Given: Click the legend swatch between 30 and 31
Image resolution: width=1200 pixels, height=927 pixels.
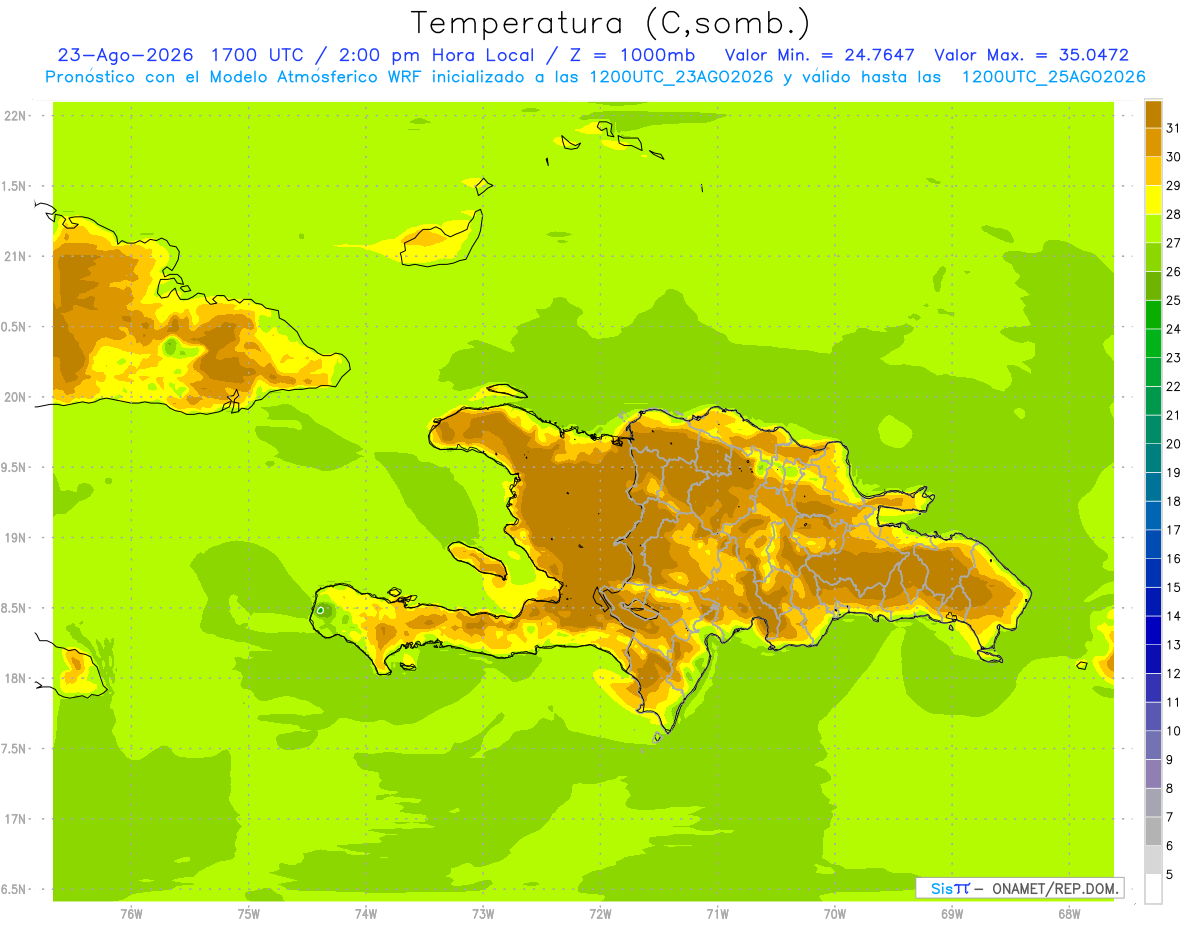Looking at the screenshot, I should pyautogui.click(x=1153, y=142).
